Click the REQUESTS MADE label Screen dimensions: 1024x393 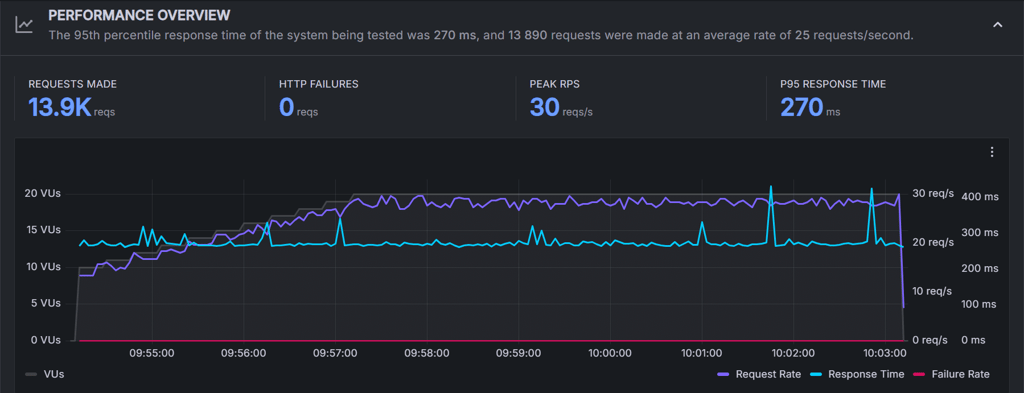click(72, 84)
